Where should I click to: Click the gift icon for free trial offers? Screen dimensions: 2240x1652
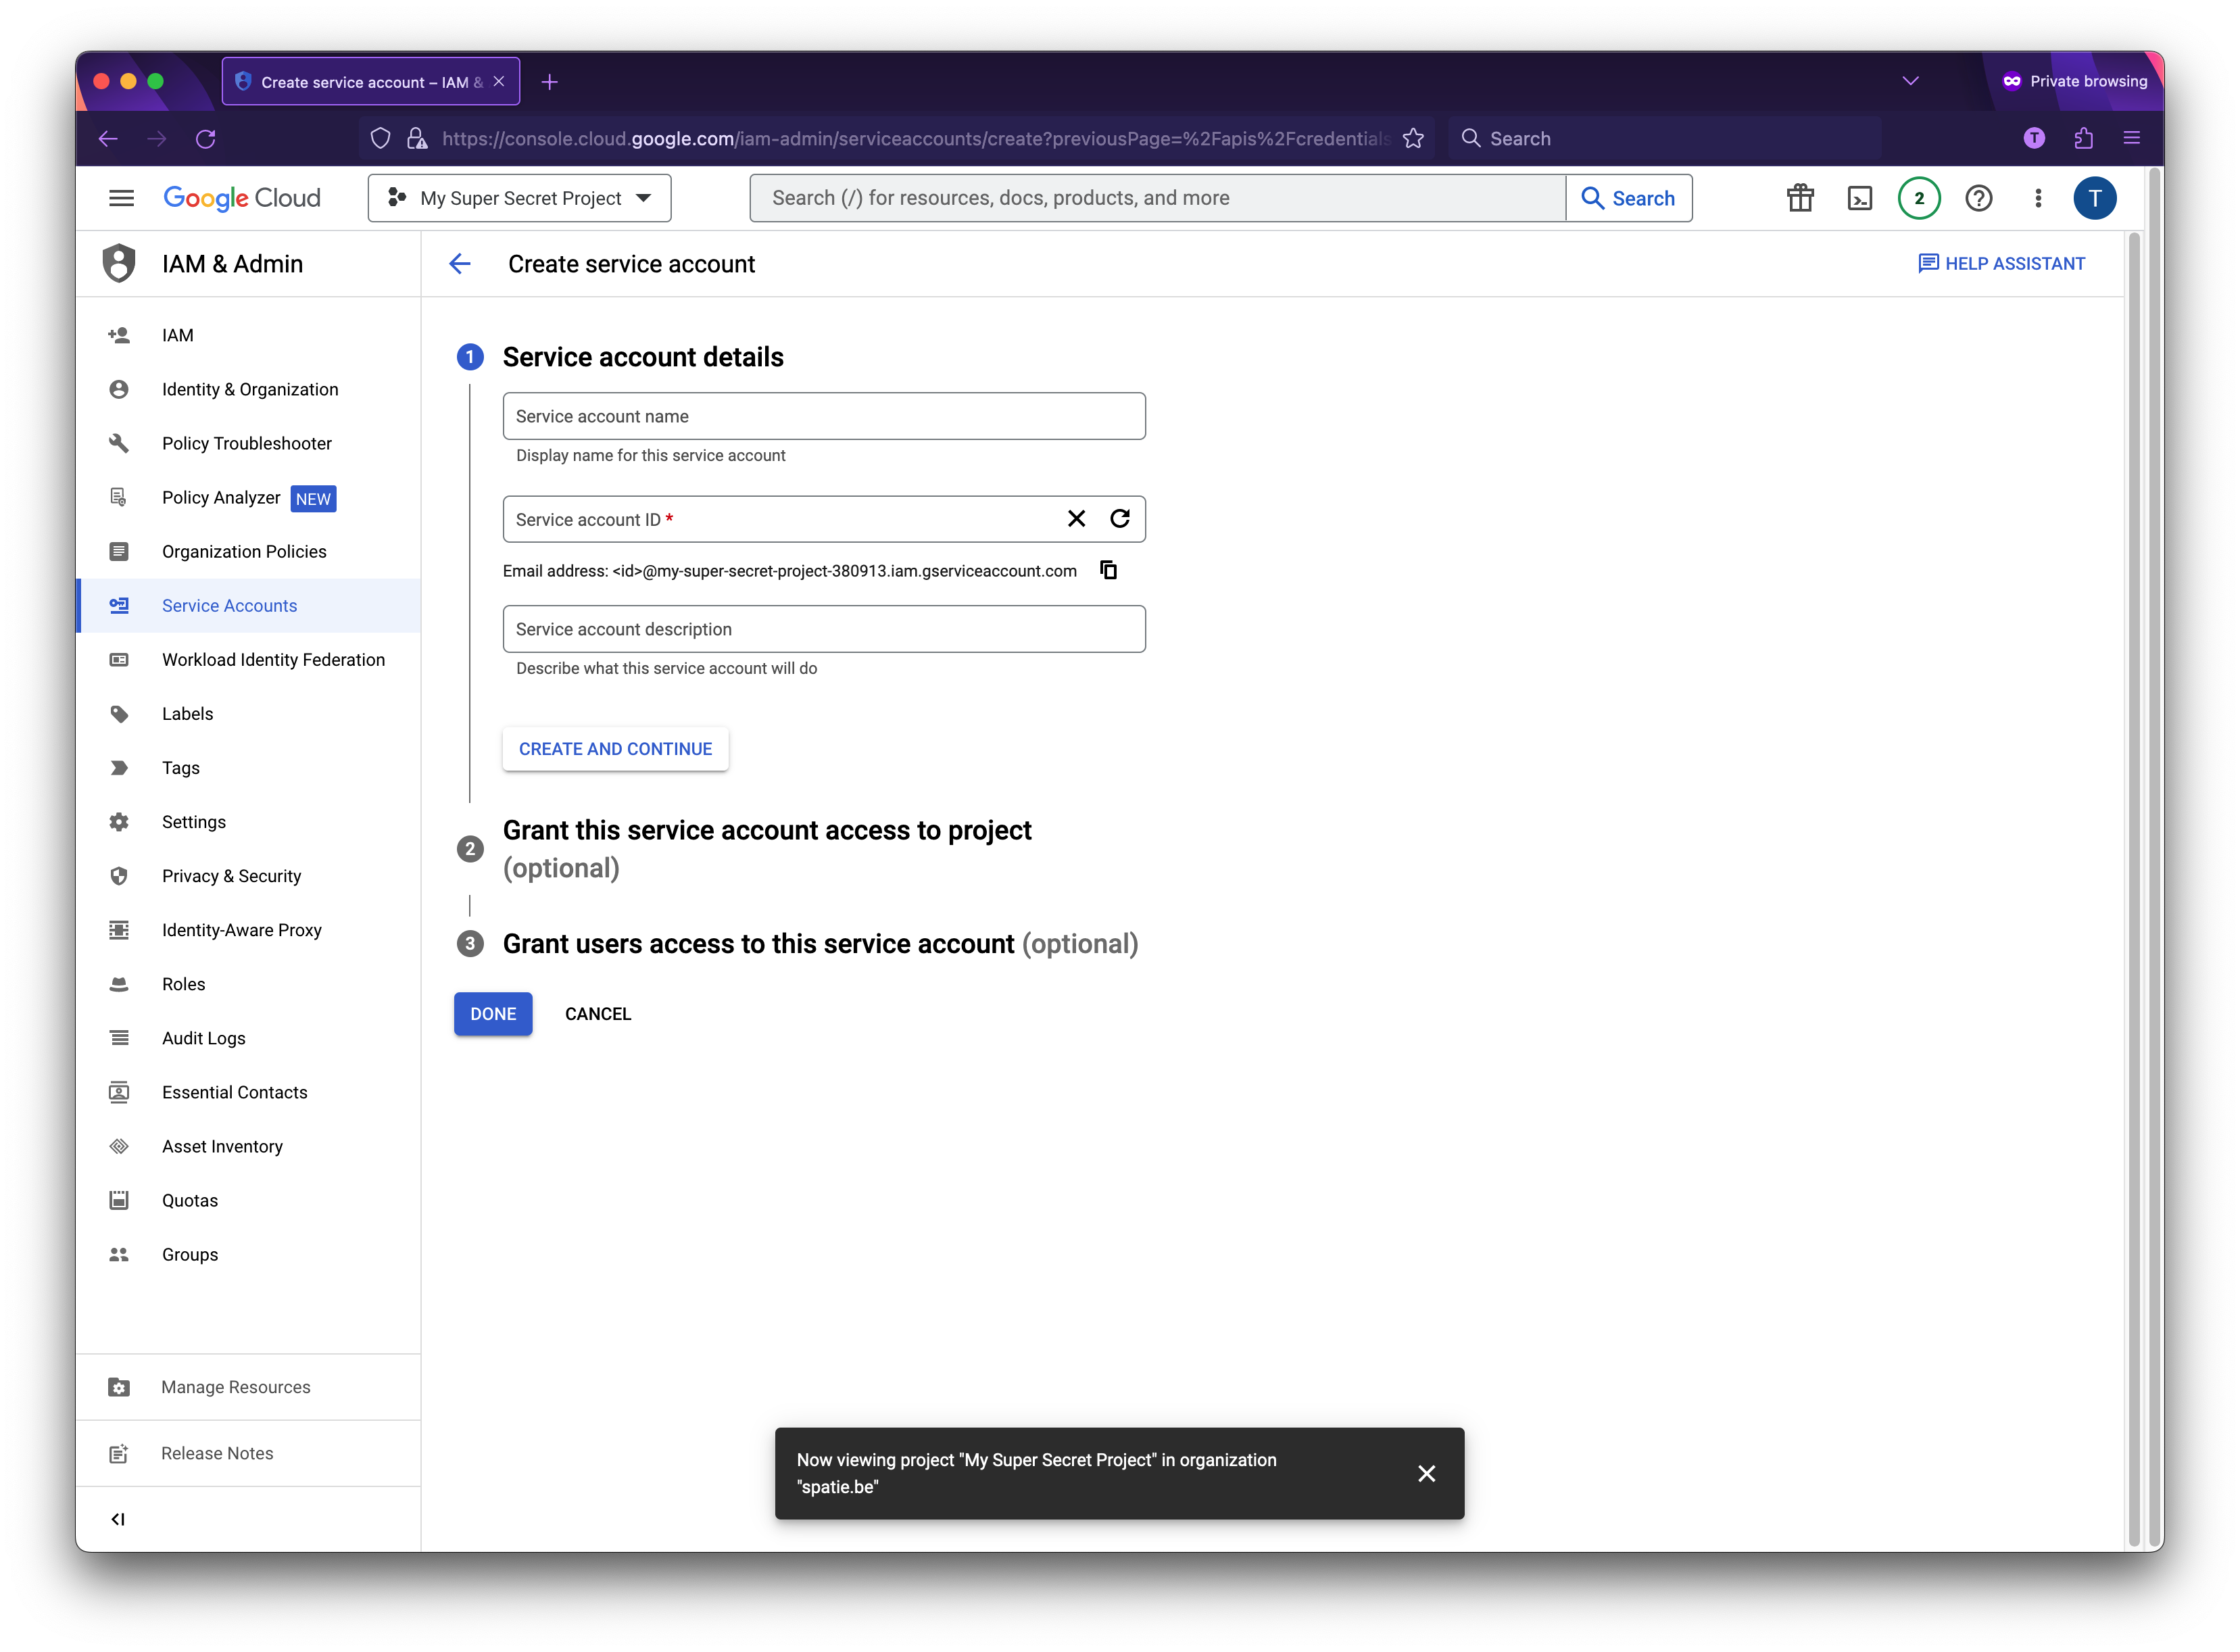tap(1799, 197)
